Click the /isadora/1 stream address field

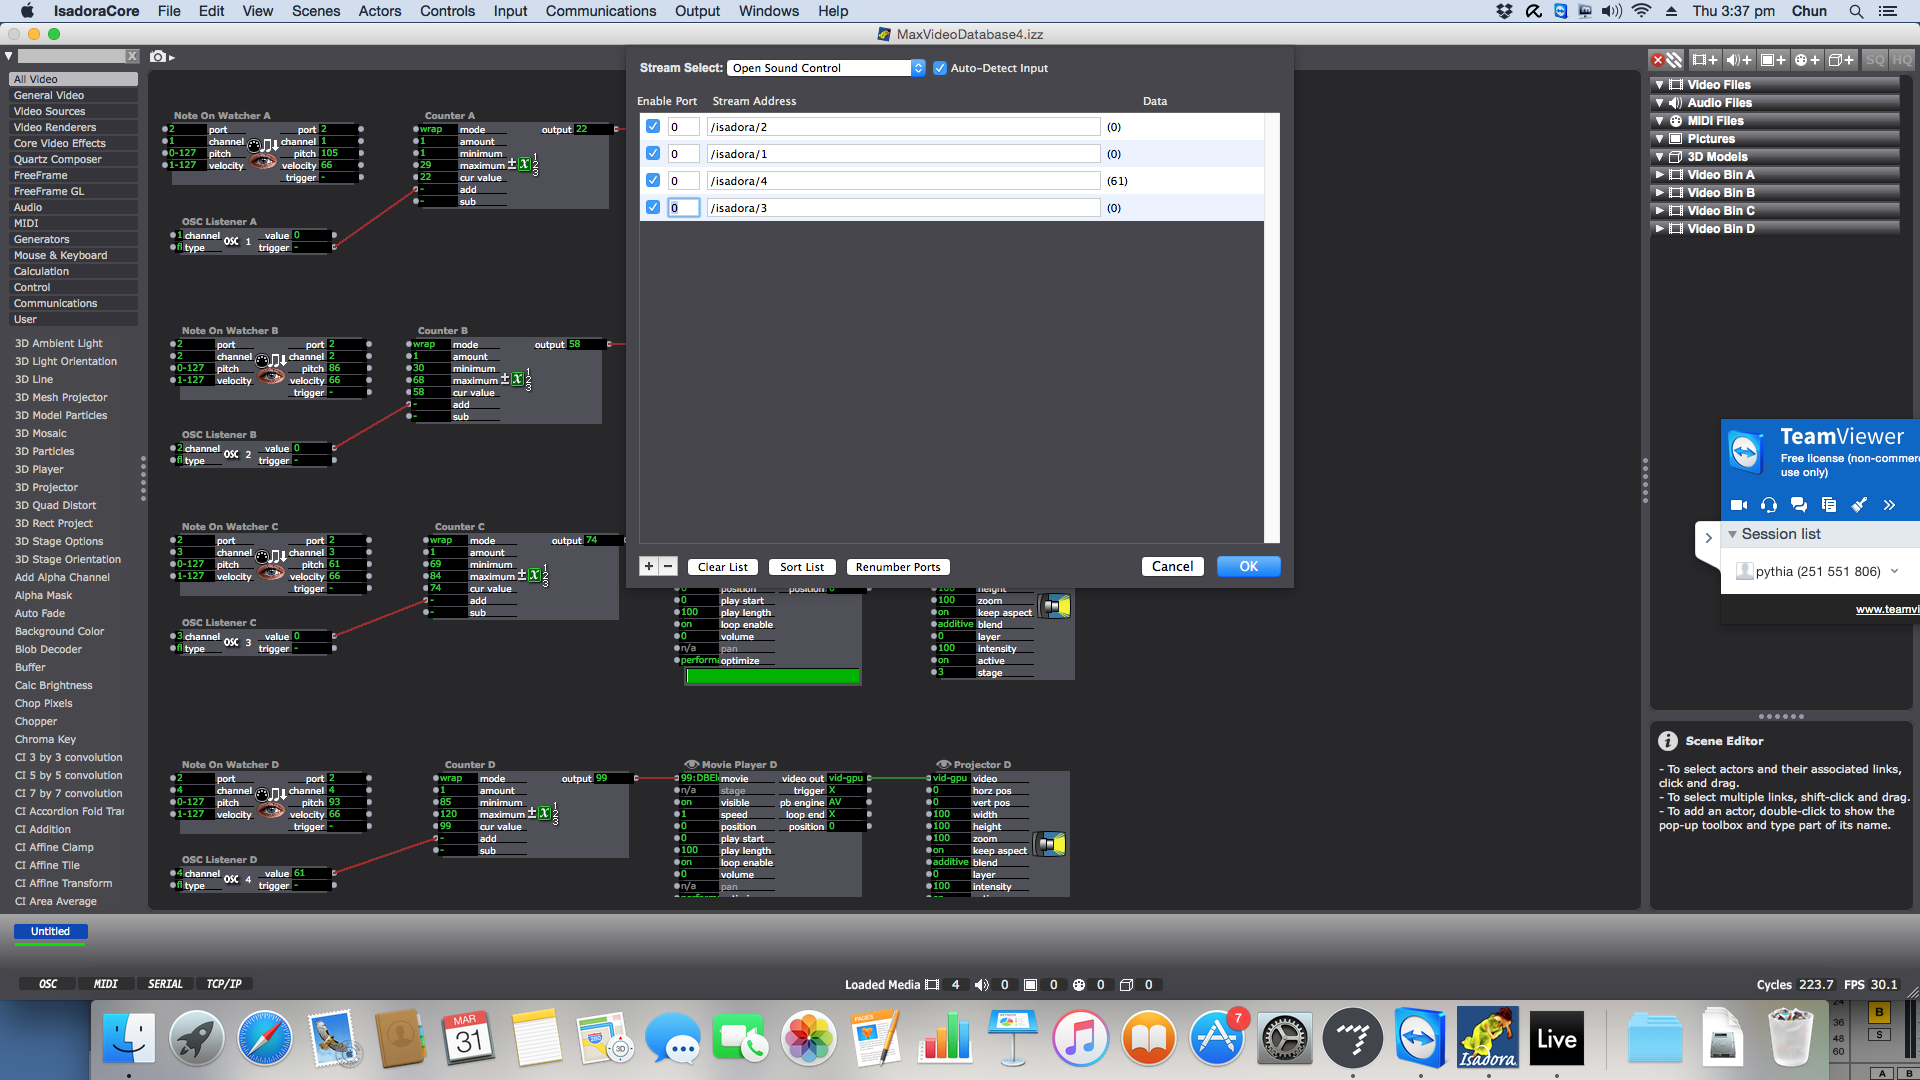[905, 153]
